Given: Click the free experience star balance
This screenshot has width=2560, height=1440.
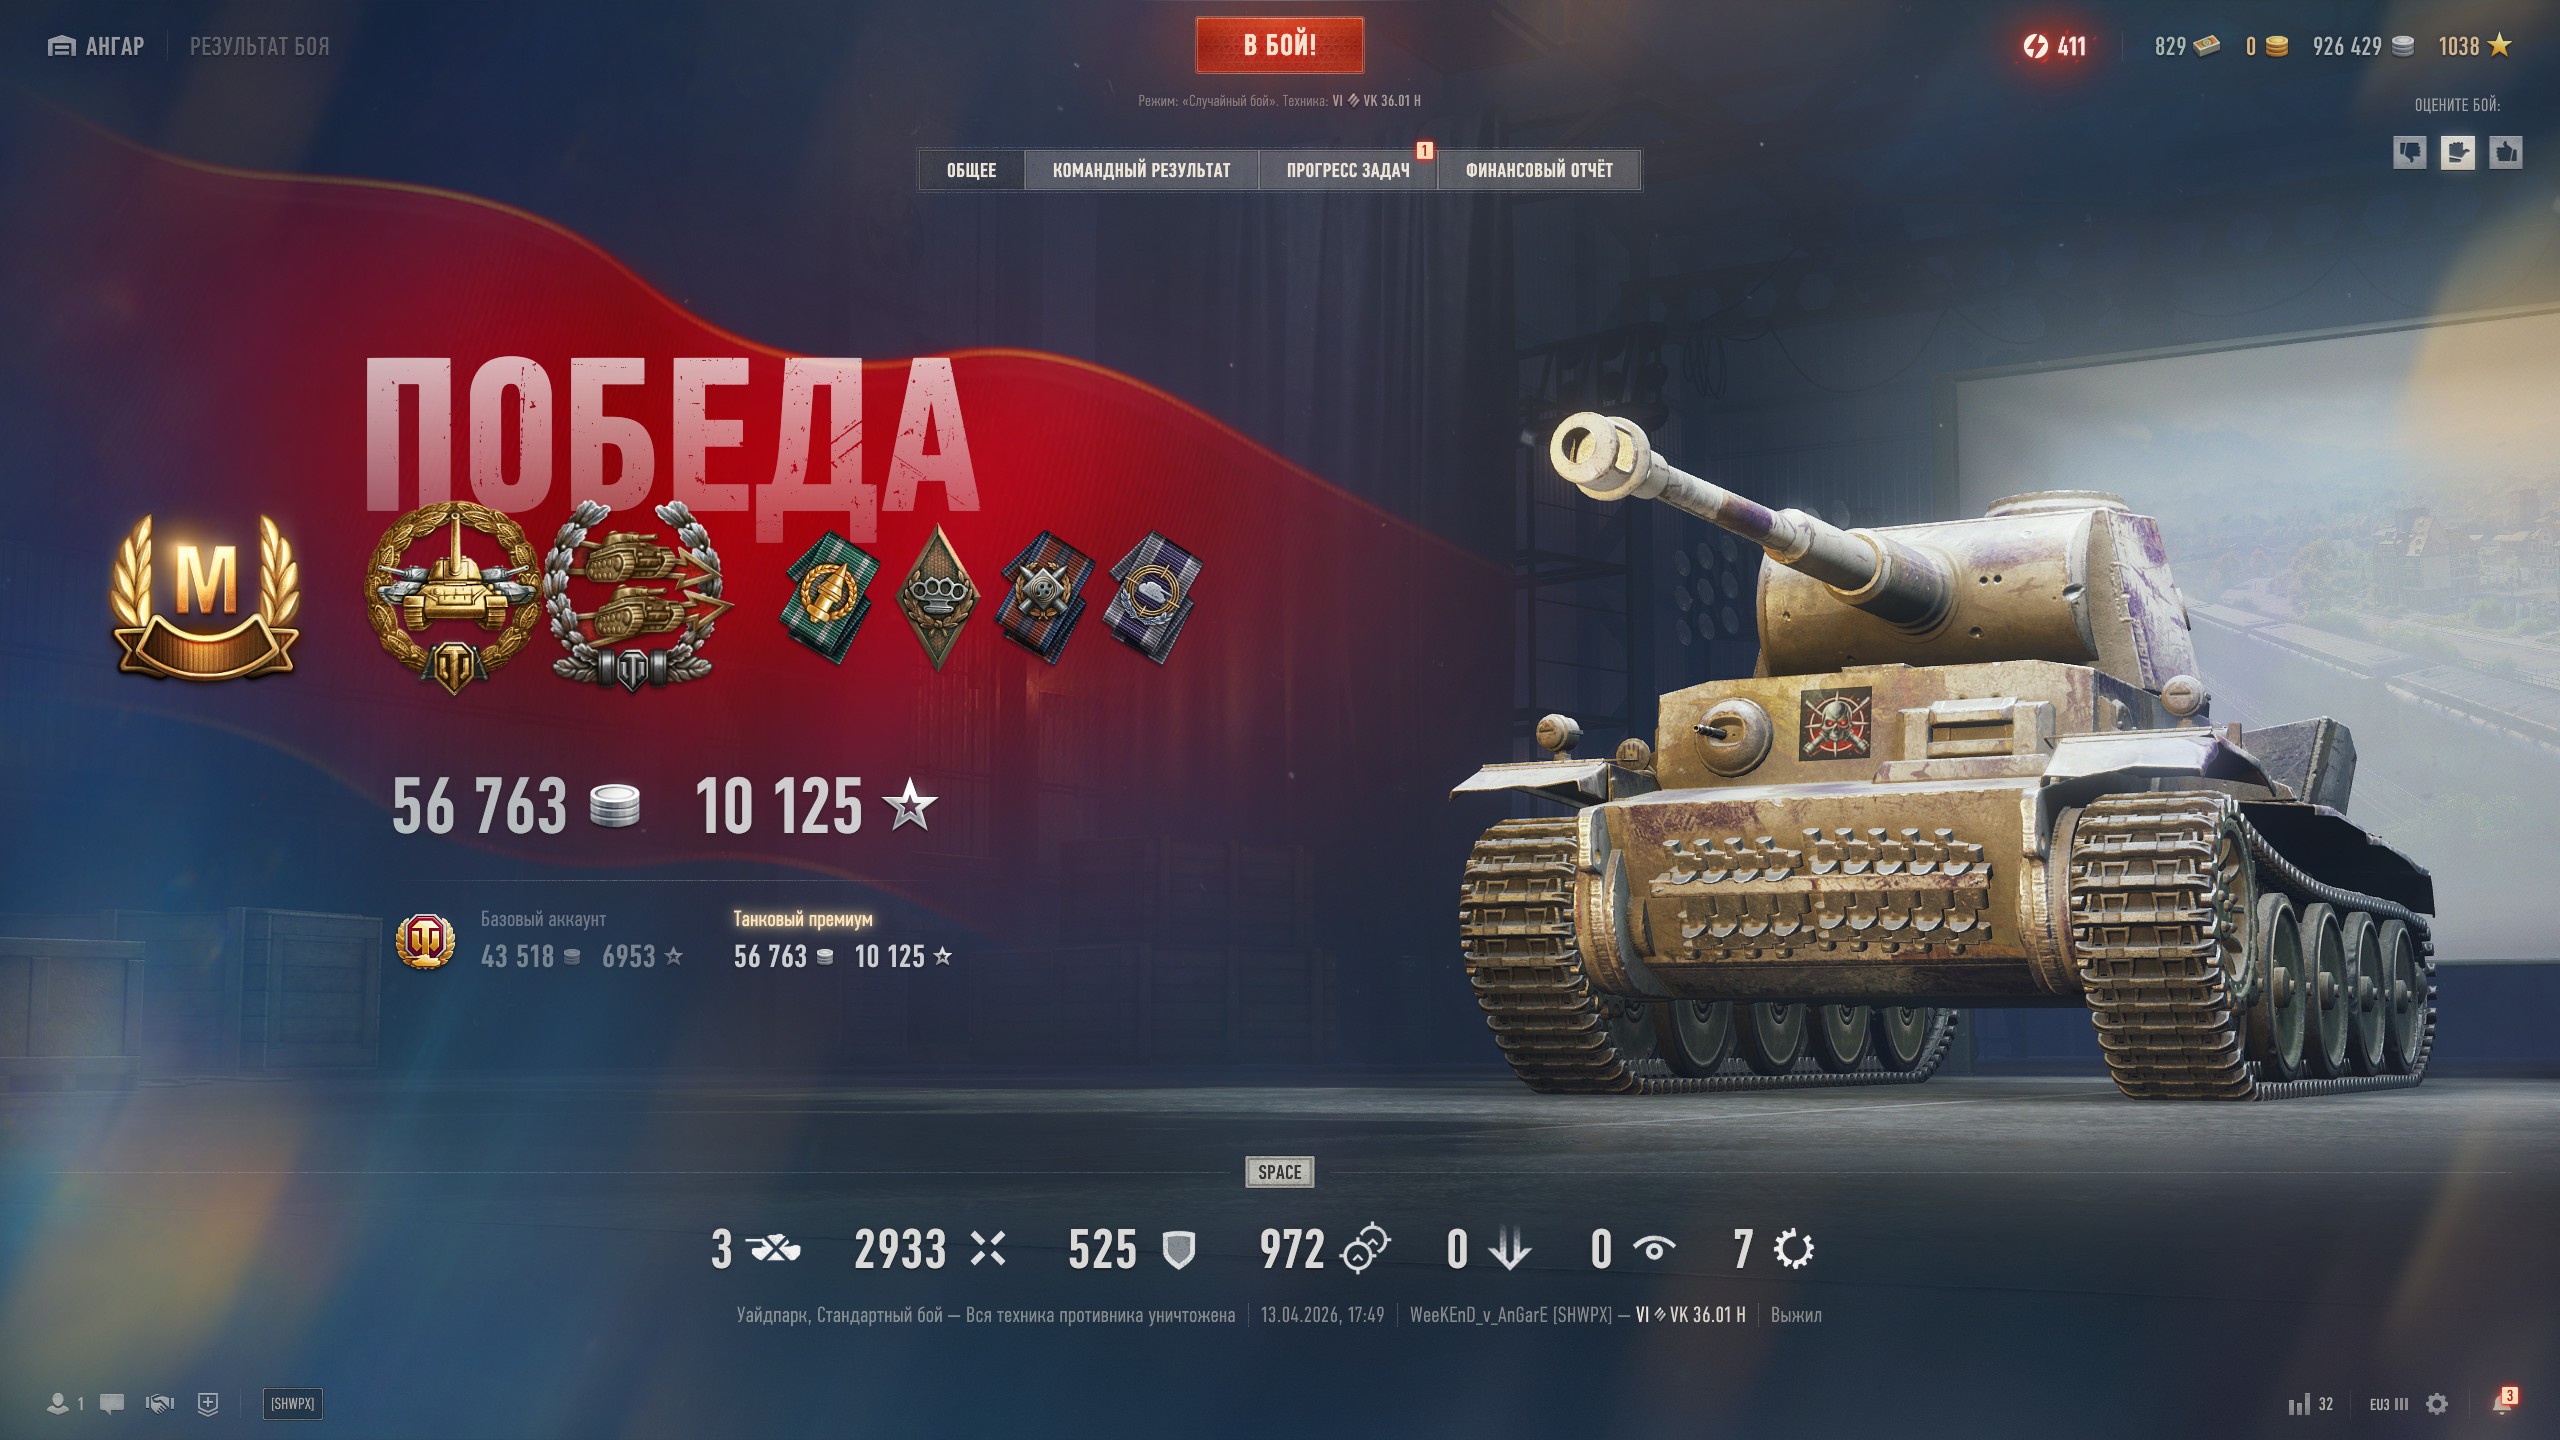Looking at the screenshot, I should 2474,46.
